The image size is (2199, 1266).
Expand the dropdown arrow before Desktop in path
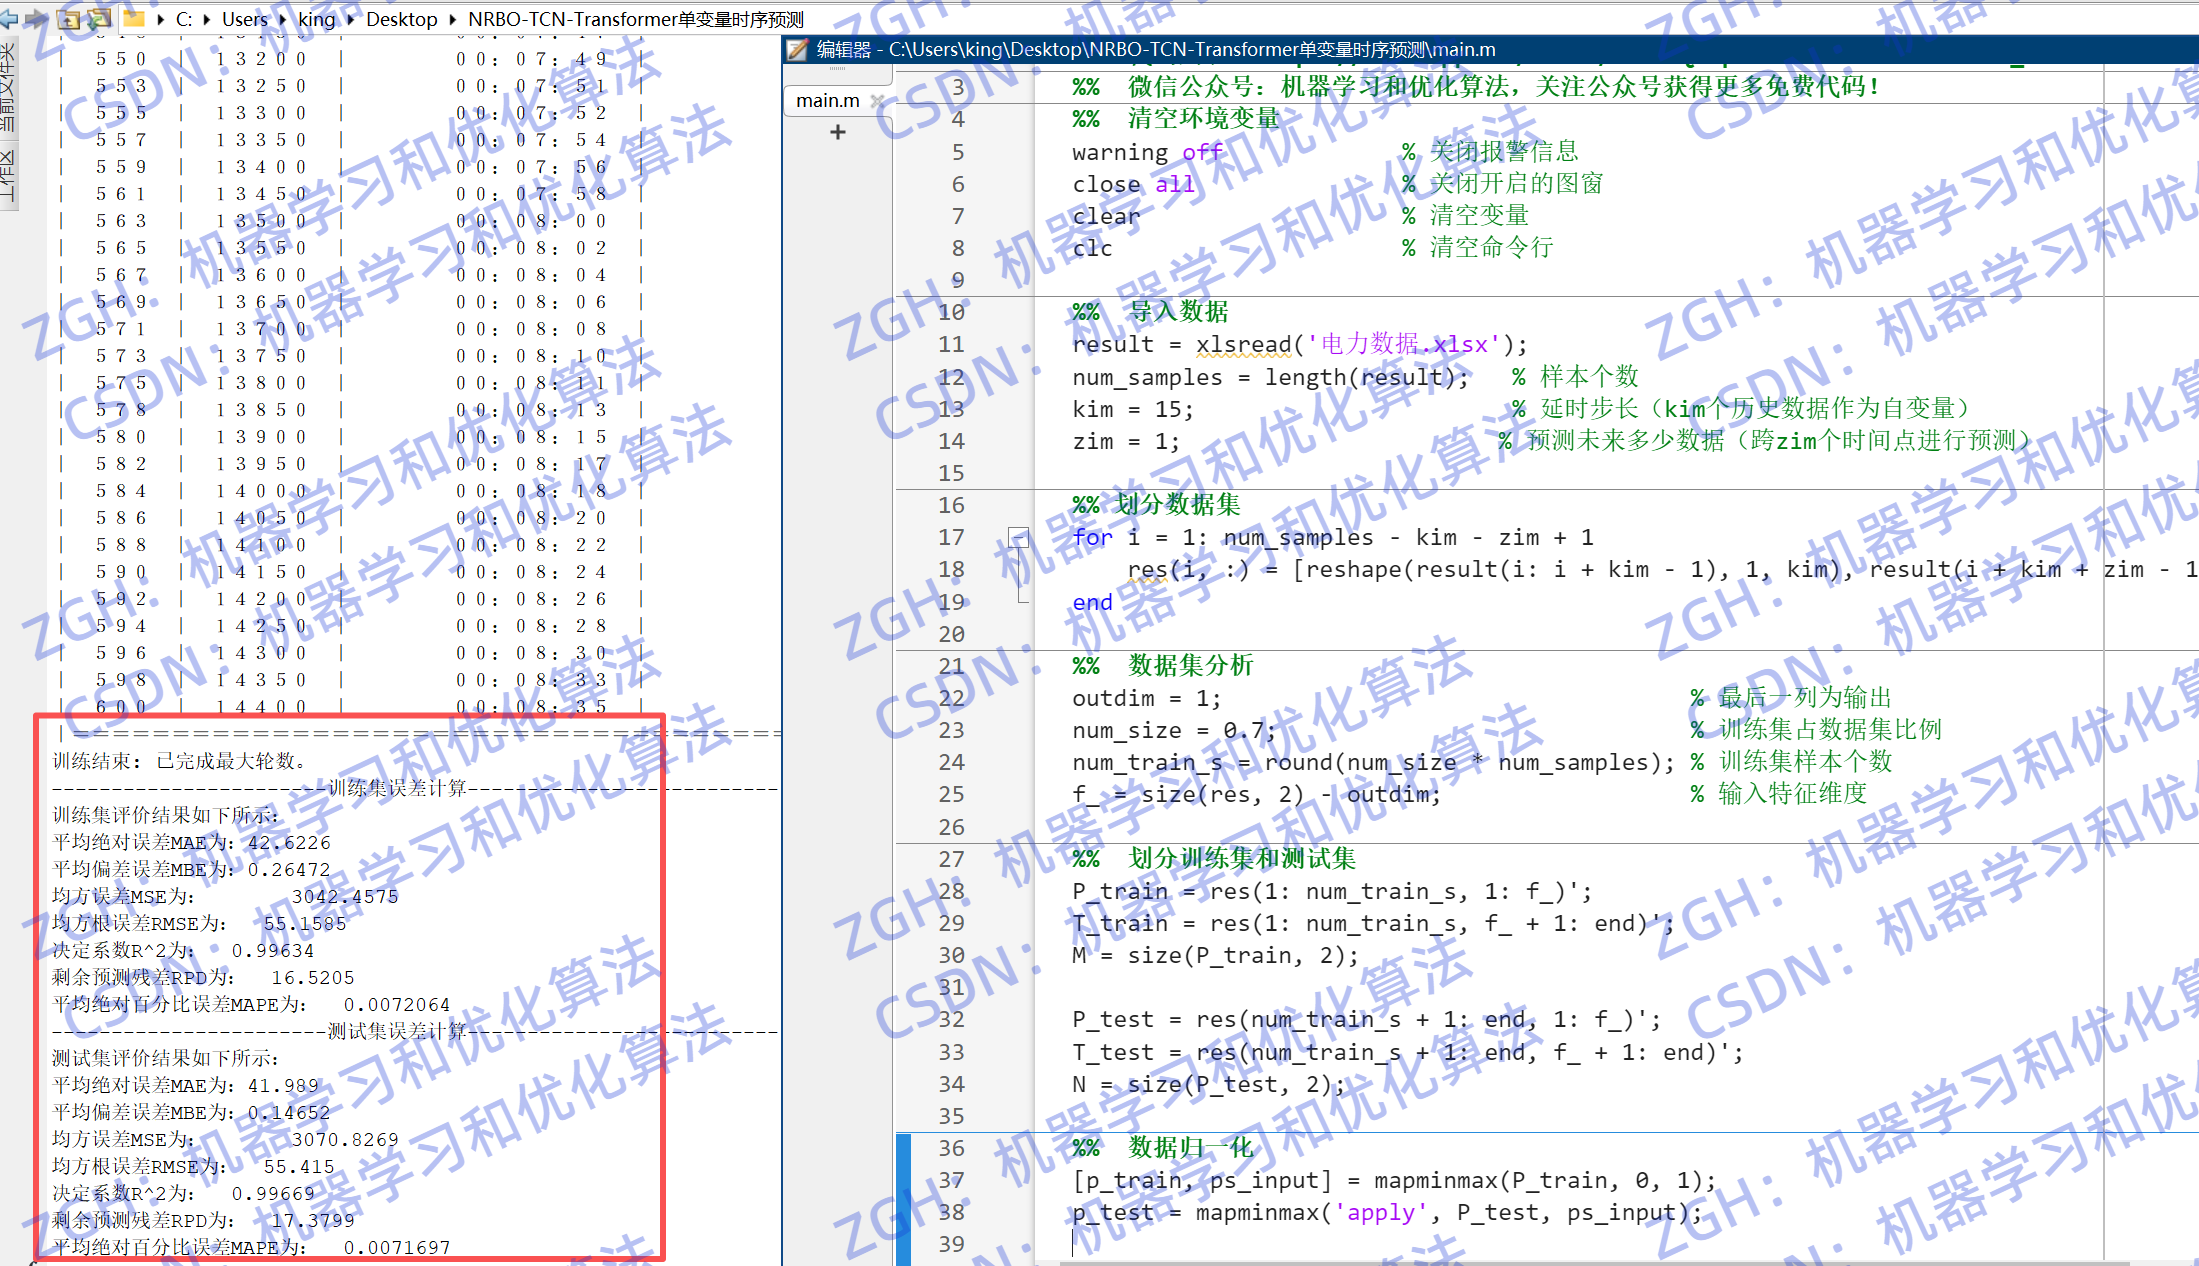pos(351,19)
